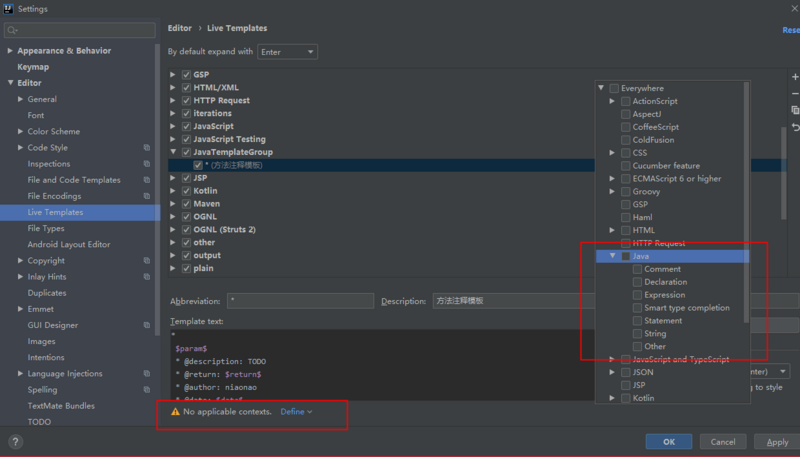800x457 pixels.
Task: Toggle the 方法注释模板 template checkbox
Action: point(198,165)
